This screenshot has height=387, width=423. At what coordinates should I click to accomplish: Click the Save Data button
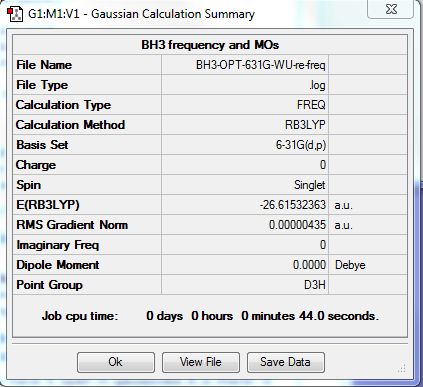pos(285,362)
